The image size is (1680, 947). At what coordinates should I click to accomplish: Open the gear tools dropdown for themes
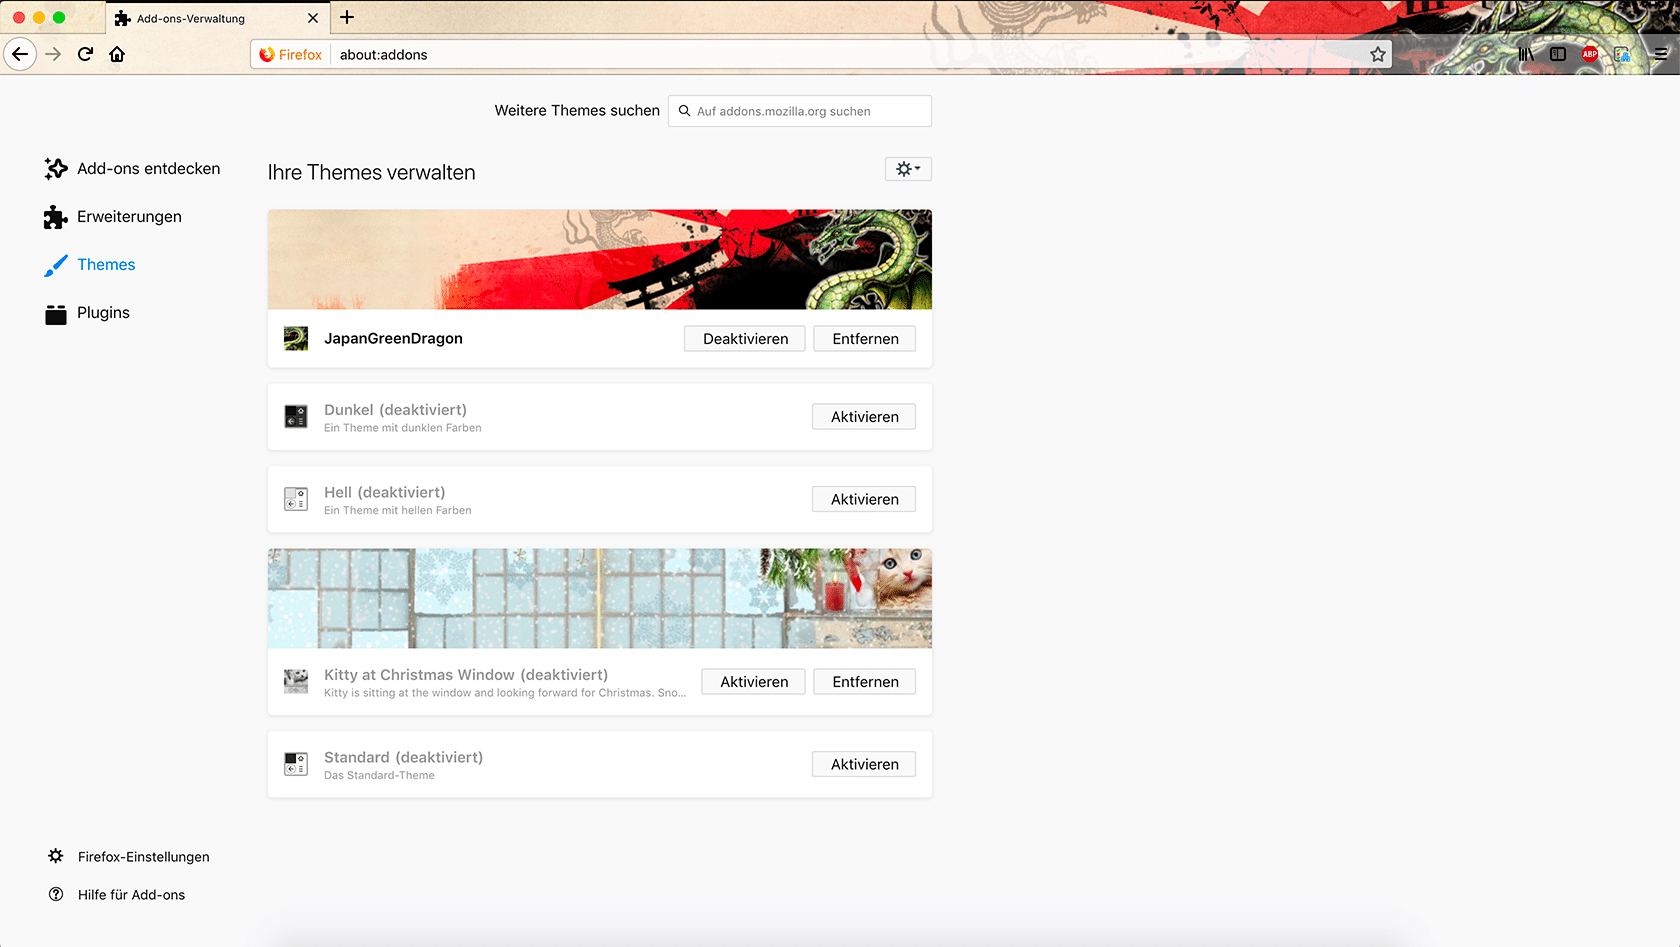pos(908,169)
